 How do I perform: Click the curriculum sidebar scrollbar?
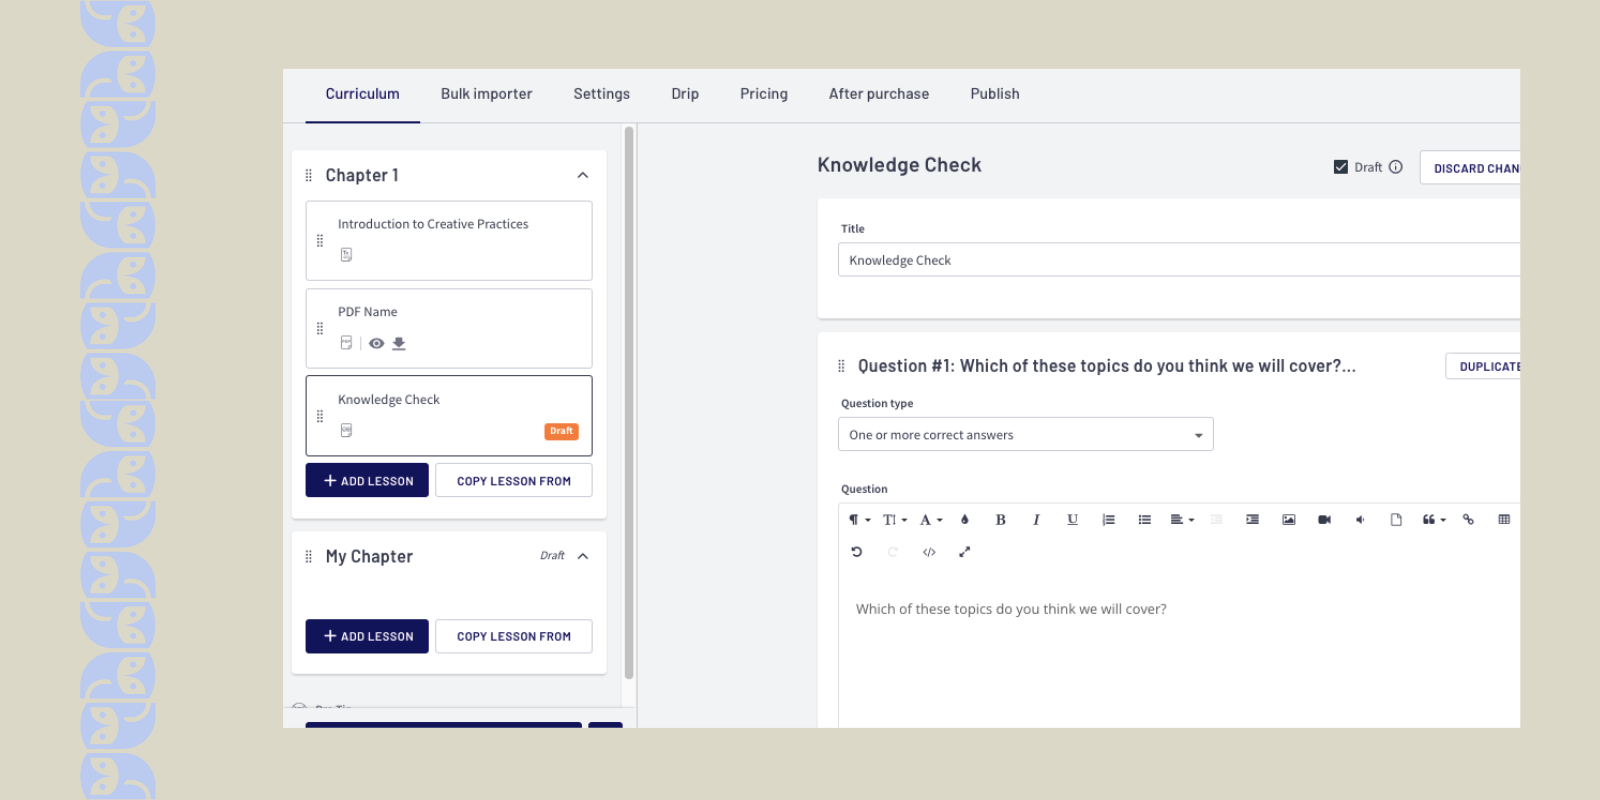(x=629, y=403)
